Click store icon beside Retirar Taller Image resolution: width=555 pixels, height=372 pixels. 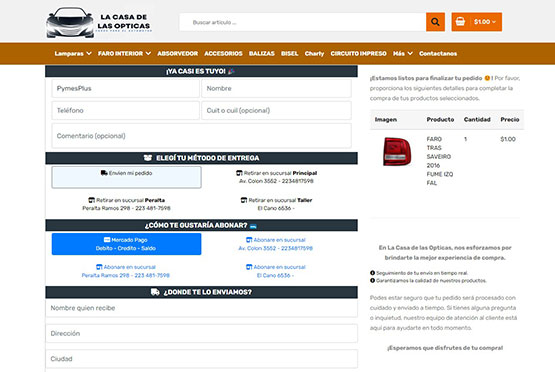point(244,200)
